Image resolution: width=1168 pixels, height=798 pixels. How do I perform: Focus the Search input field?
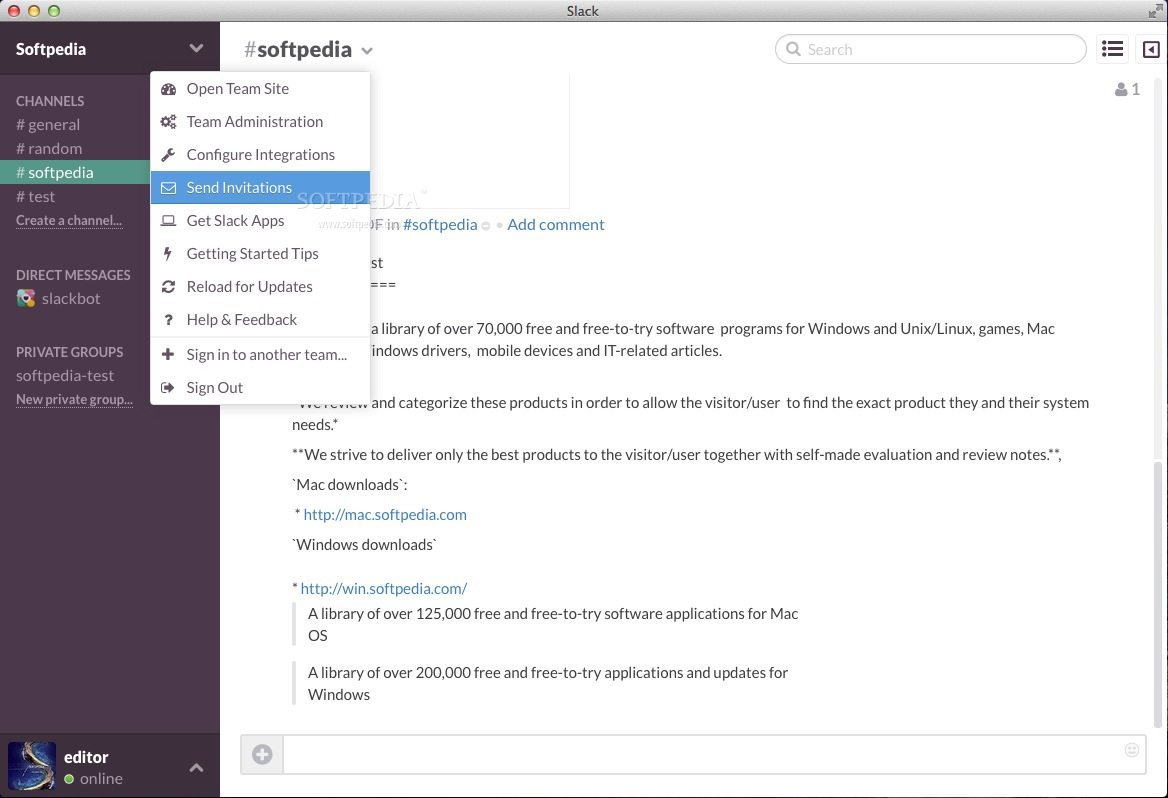930,49
